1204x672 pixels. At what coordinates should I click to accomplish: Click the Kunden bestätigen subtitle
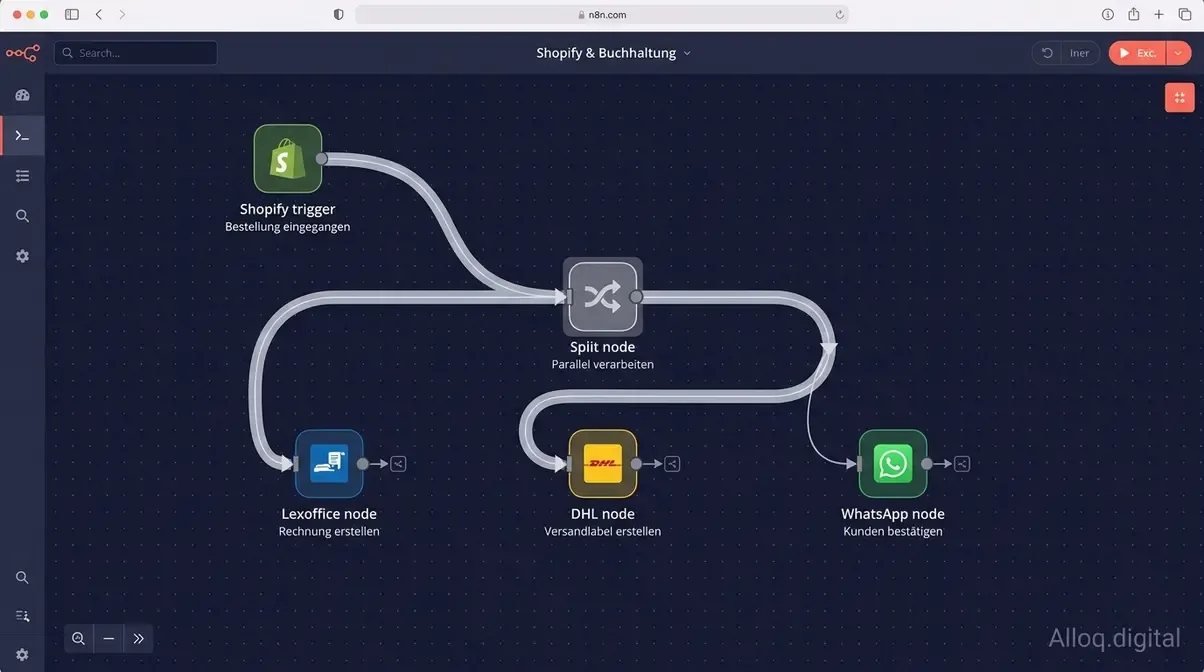[x=893, y=532]
